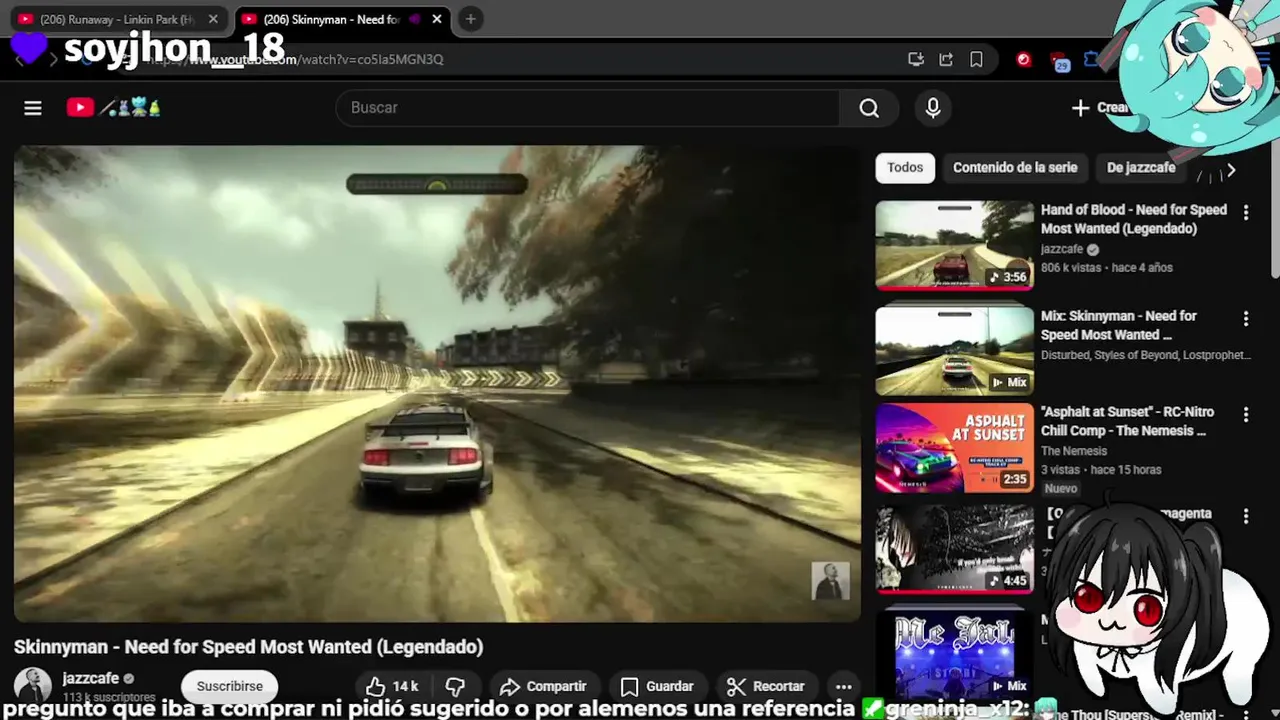
Task: Open options menu for the magenta video
Action: point(1246,517)
